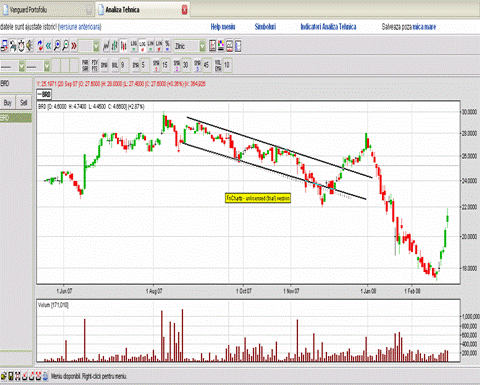Click the red double-arrow scroll forward icon
480x385 pixels.
click(74, 46)
